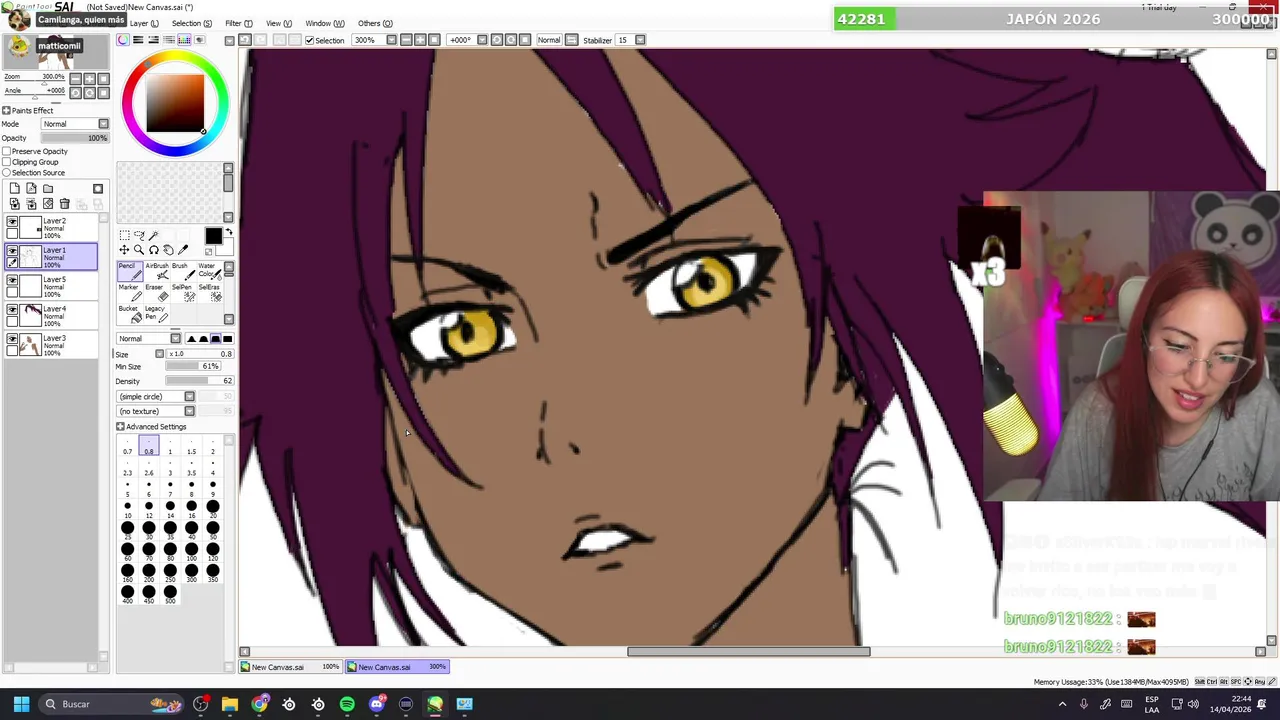The width and height of the screenshot is (1280, 720).
Task: Open the brush blend mode Normal dropdown
Action: [x=150, y=338]
